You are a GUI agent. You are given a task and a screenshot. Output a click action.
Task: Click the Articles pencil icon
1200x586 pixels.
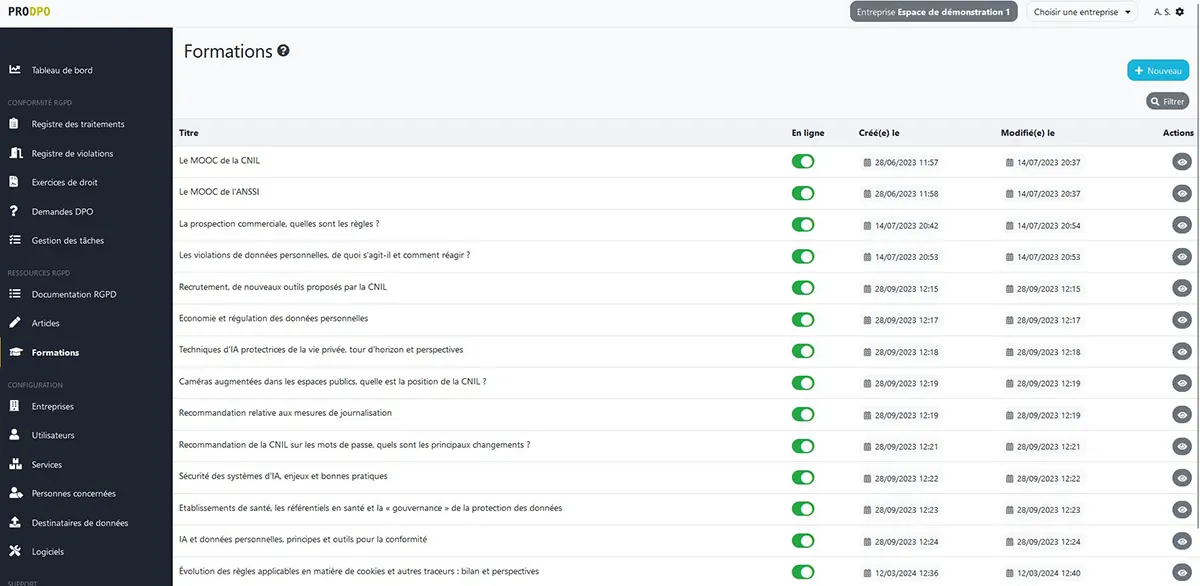15,323
